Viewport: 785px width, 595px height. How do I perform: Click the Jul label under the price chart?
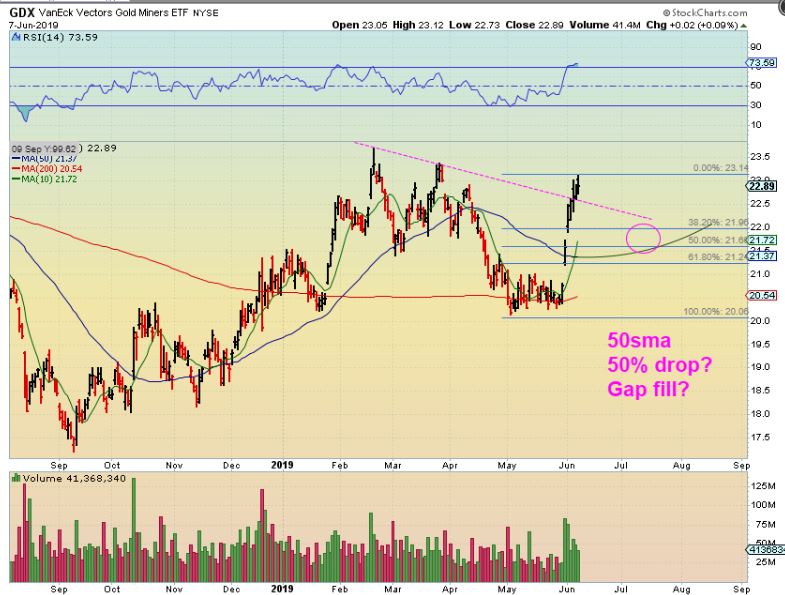(x=621, y=465)
